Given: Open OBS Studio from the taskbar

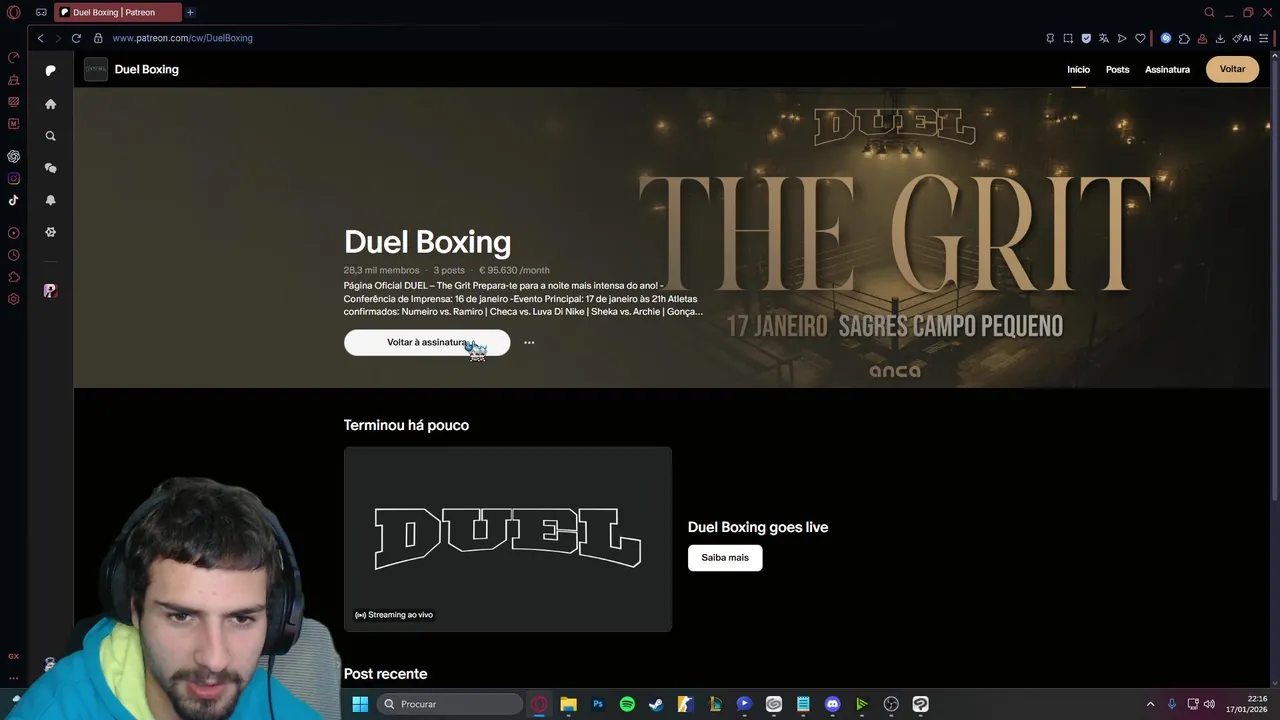Looking at the screenshot, I should pos(891,704).
